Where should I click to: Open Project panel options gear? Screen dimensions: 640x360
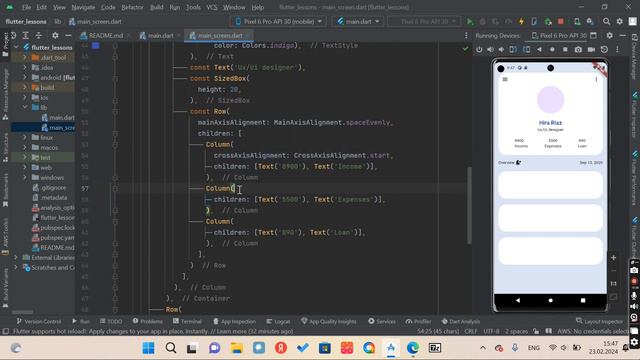click(55, 36)
